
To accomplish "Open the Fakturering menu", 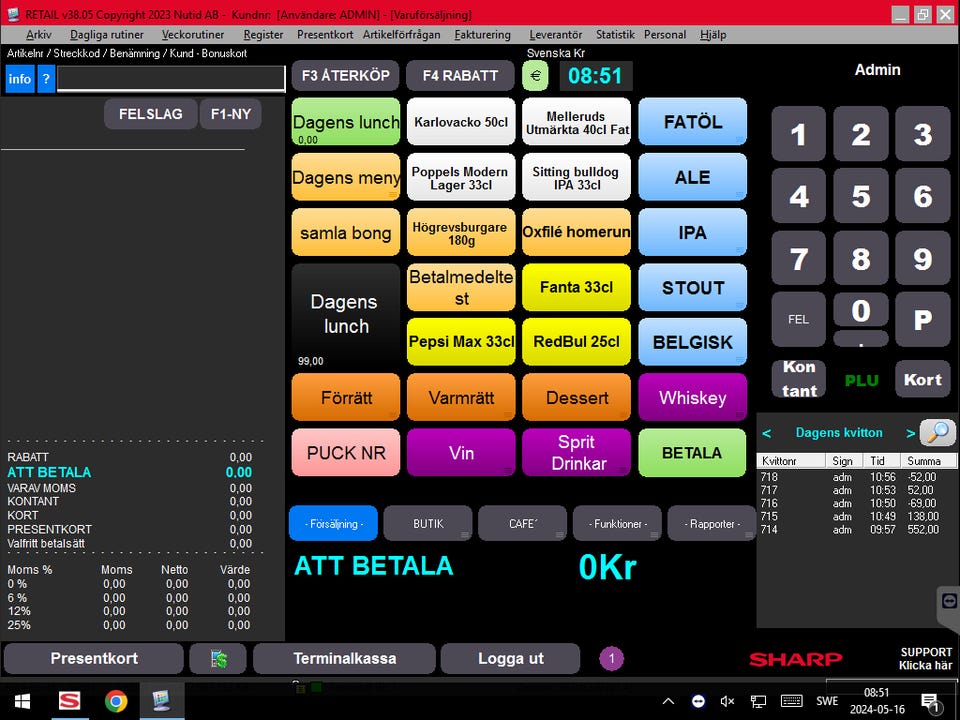I will [483, 34].
